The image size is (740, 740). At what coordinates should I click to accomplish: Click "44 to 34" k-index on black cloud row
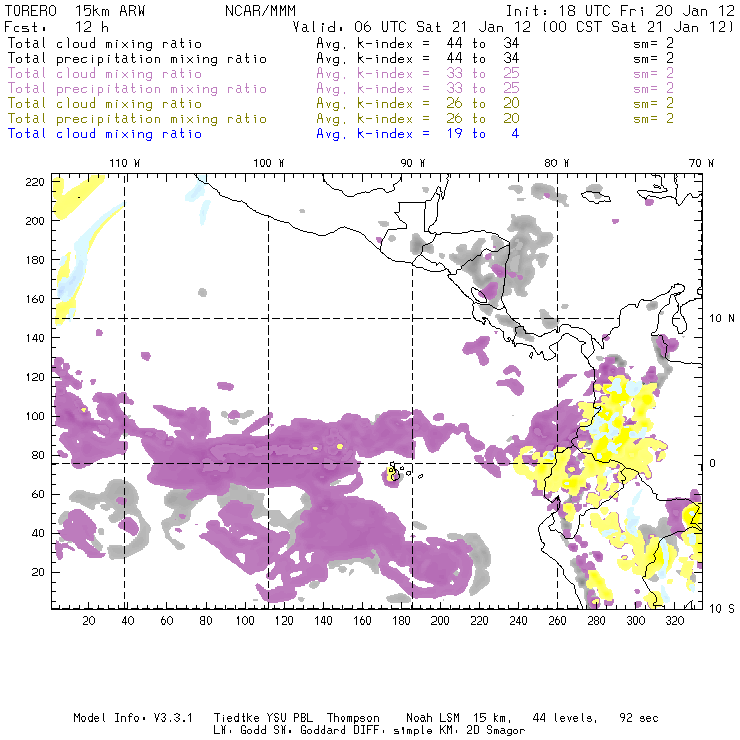point(483,44)
